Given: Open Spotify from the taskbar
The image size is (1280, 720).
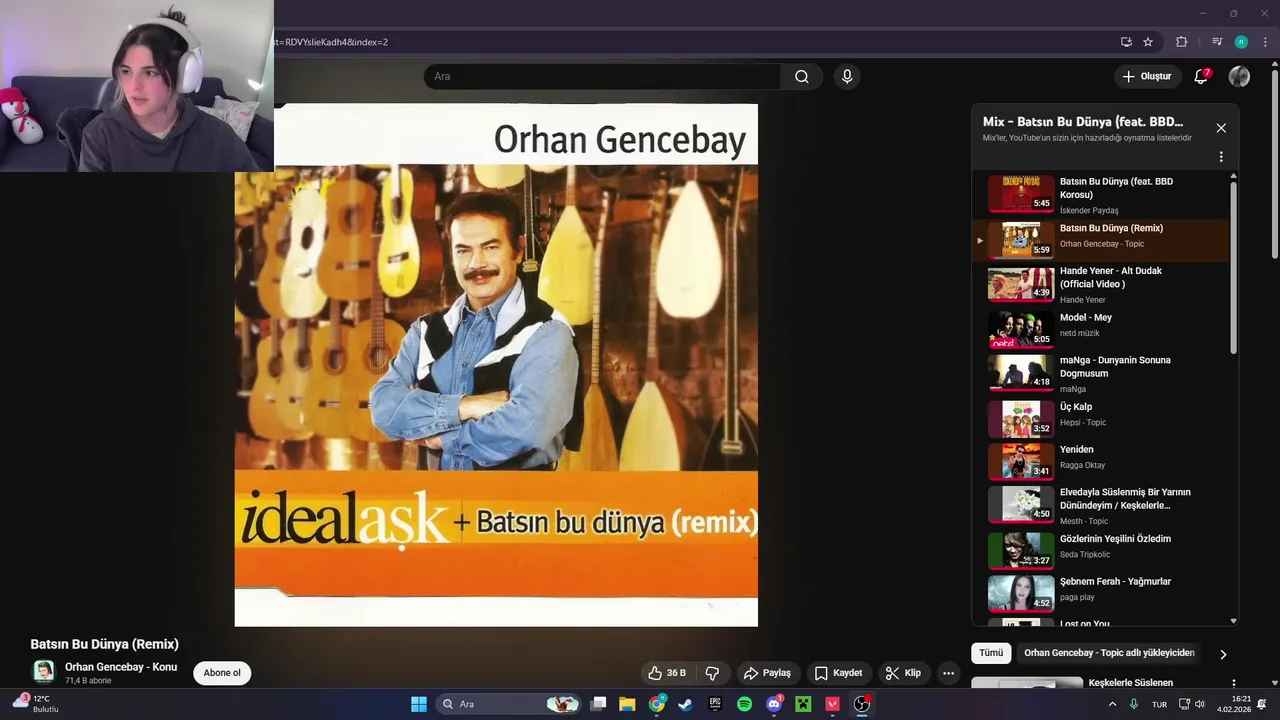Looking at the screenshot, I should click(x=744, y=704).
